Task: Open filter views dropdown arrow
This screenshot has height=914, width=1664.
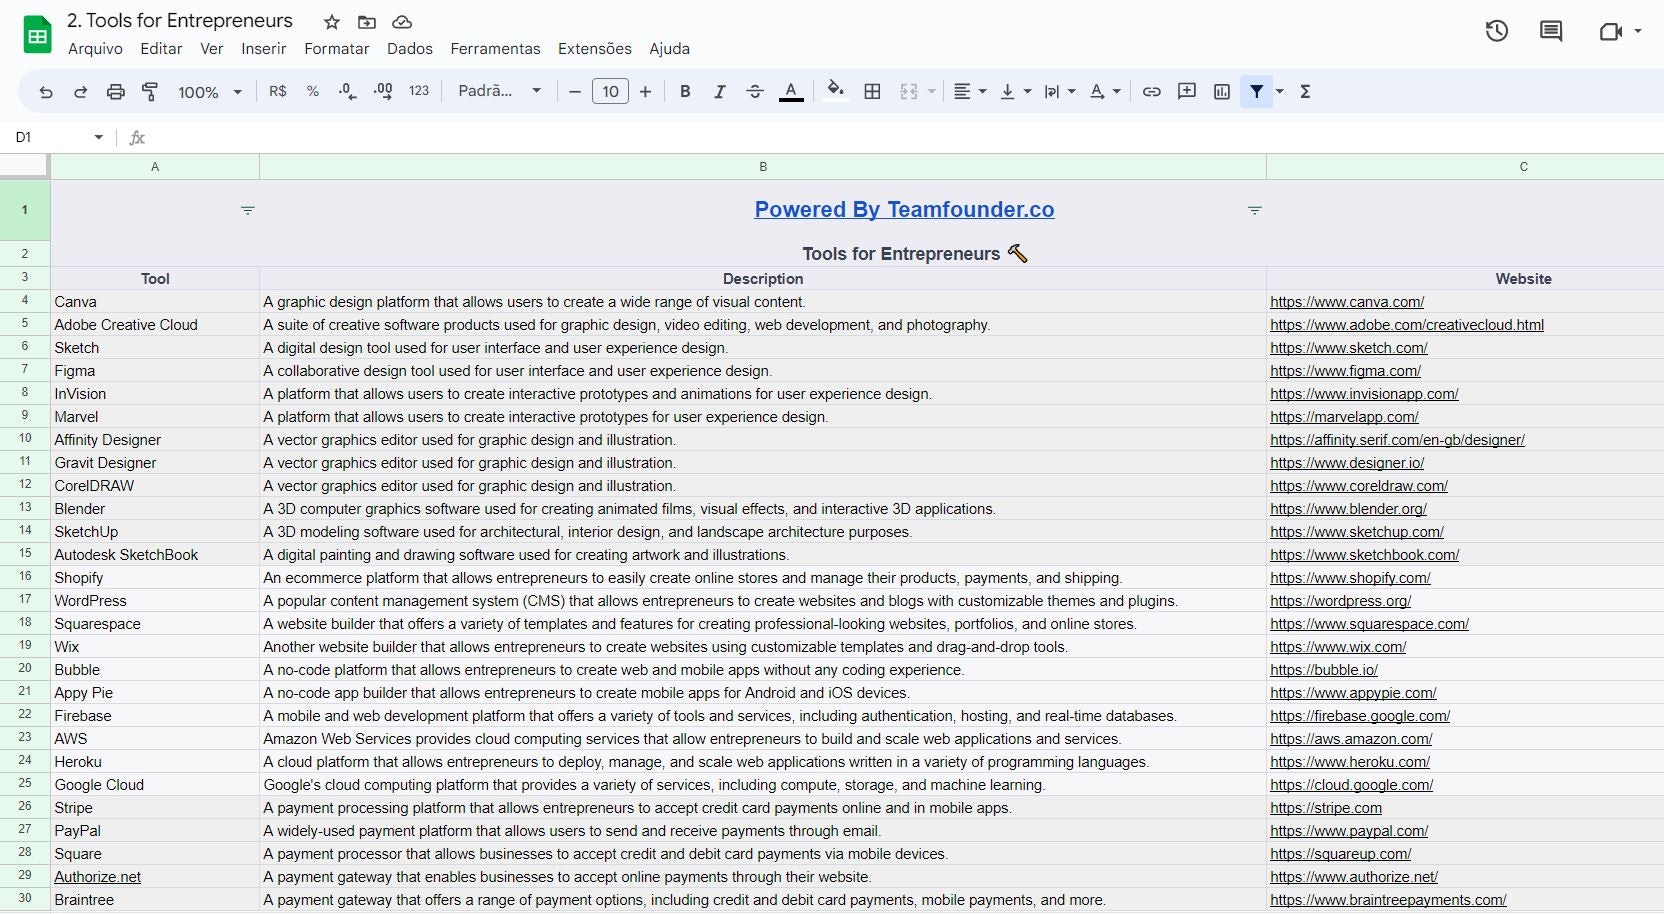Action: (x=1280, y=92)
